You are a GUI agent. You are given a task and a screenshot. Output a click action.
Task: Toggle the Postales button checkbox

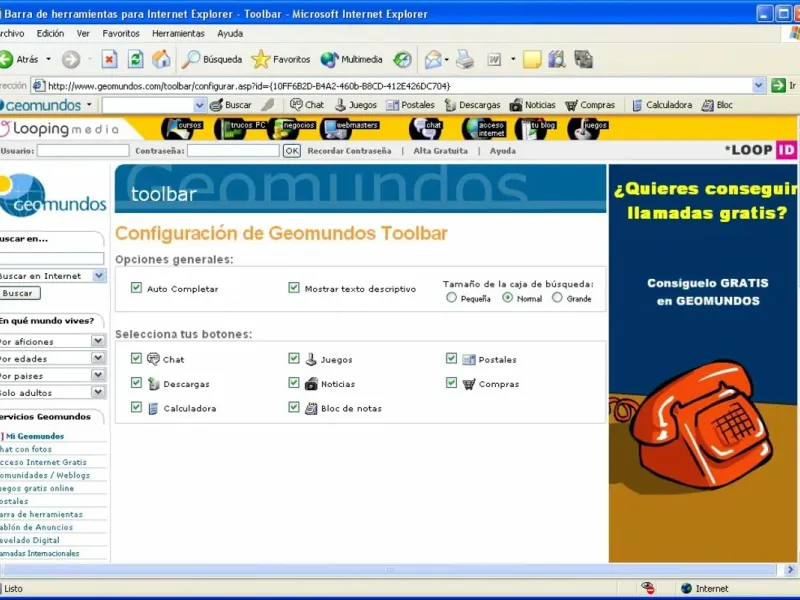pos(452,358)
